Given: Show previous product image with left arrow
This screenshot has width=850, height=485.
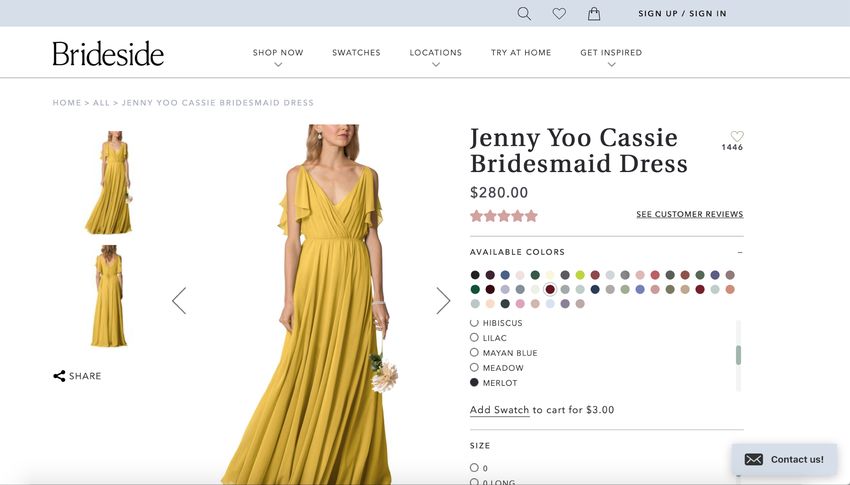Looking at the screenshot, I should click(179, 301).
